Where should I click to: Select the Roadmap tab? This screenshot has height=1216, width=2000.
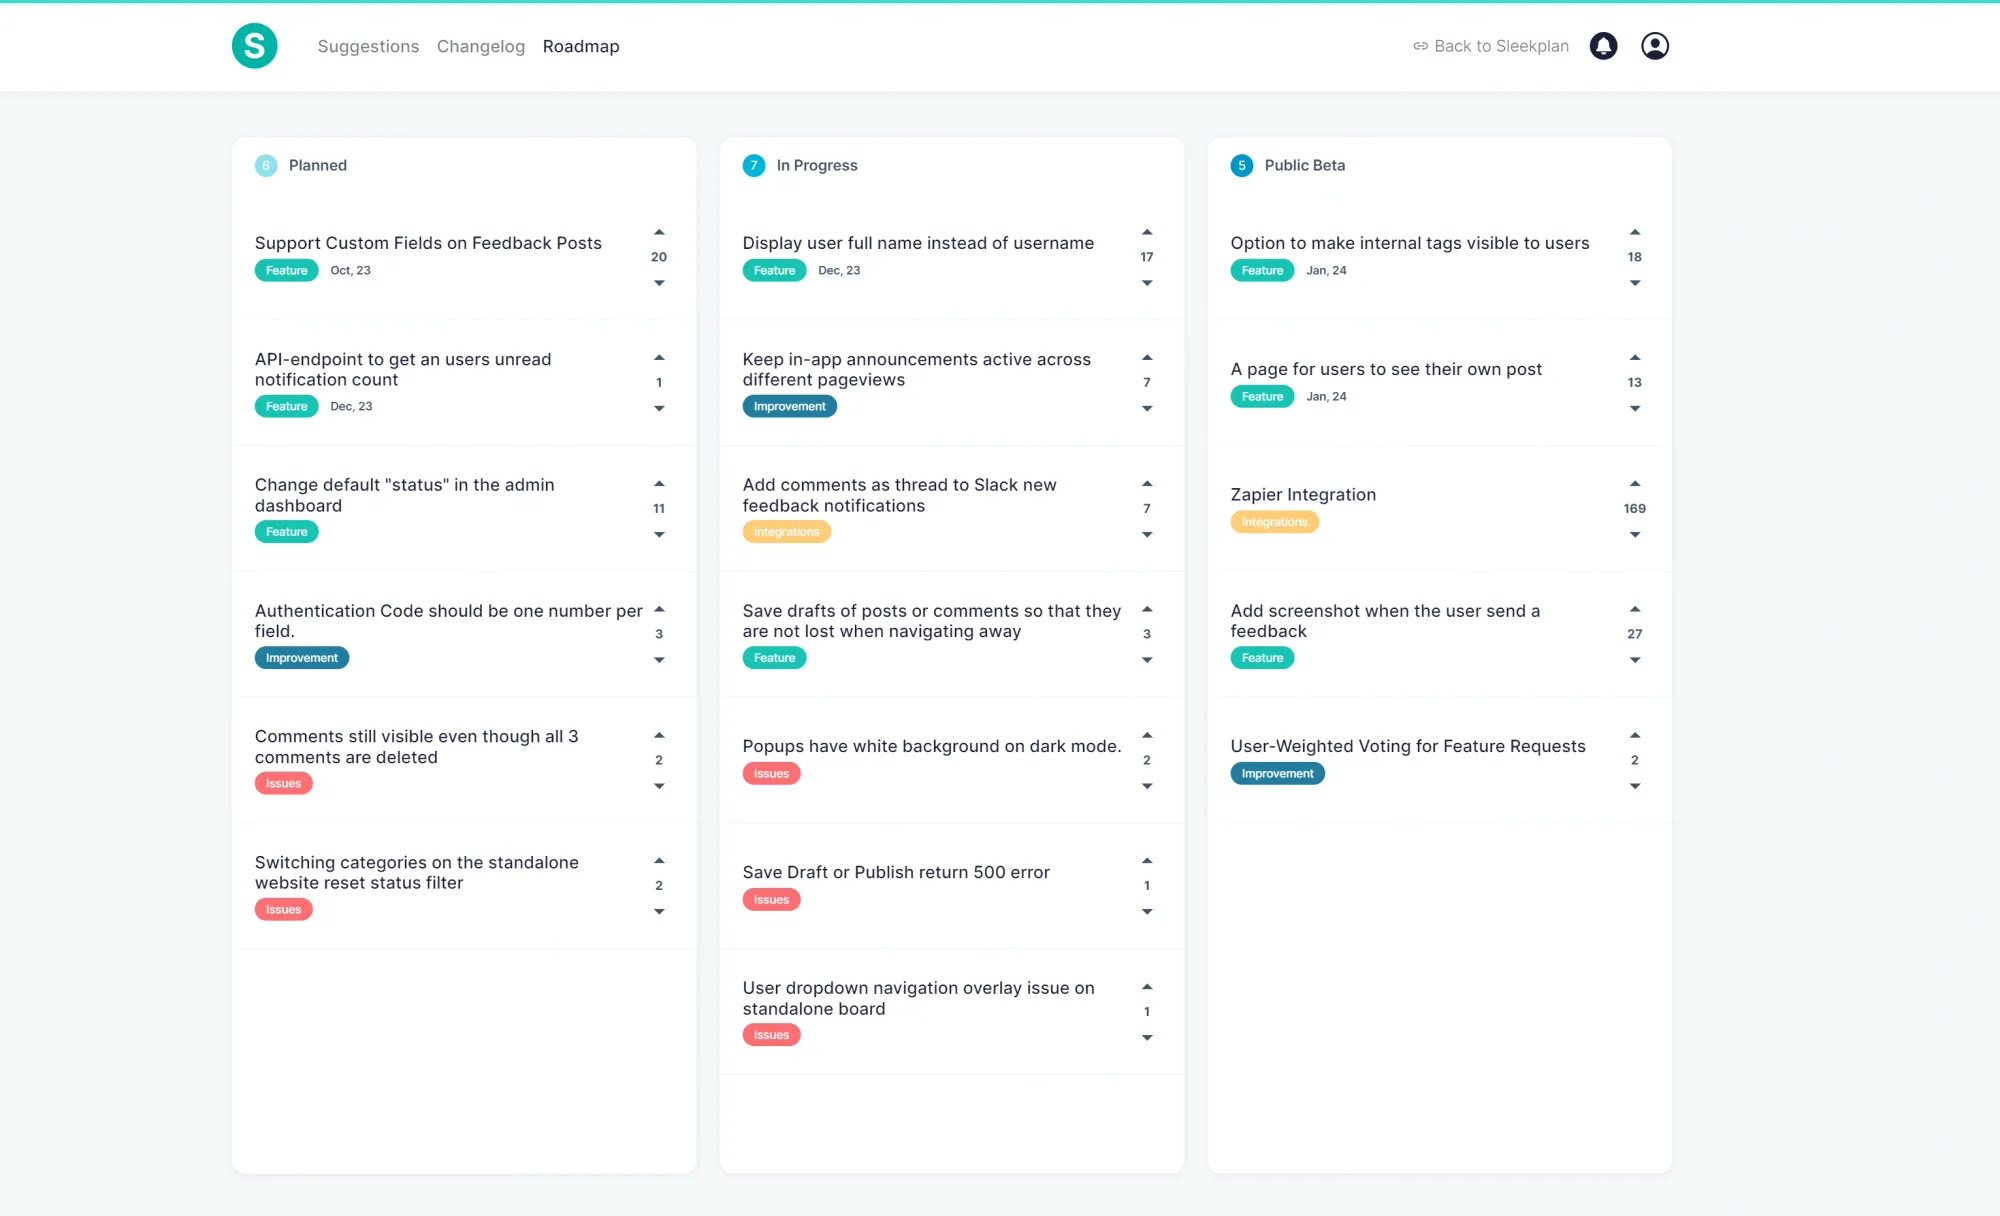tap(580, 46)
